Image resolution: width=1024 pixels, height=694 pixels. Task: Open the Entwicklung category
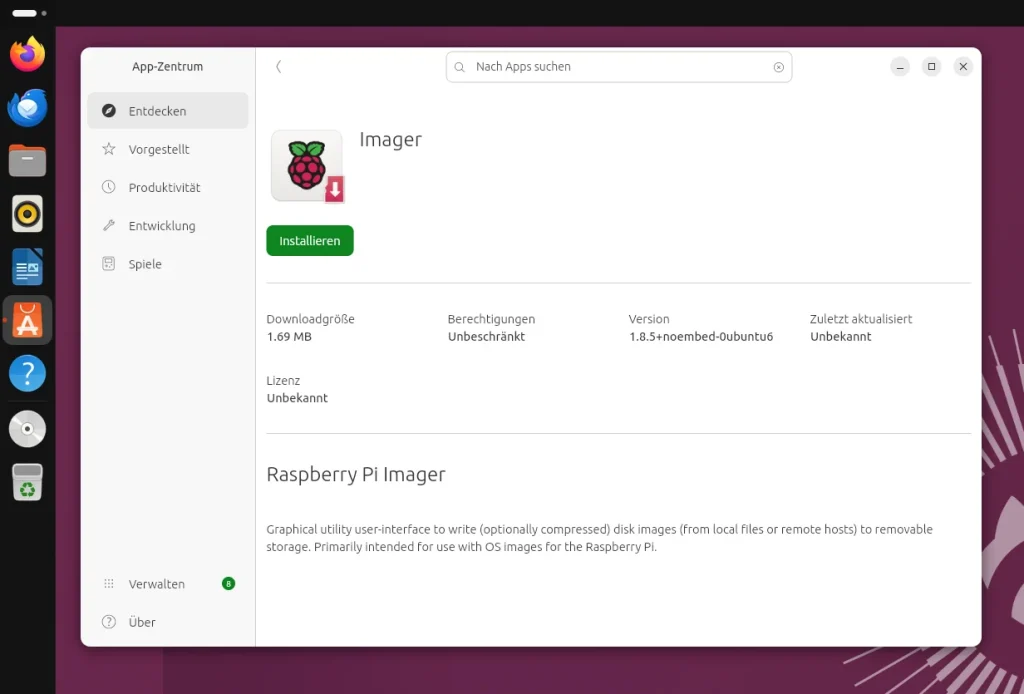168,225
